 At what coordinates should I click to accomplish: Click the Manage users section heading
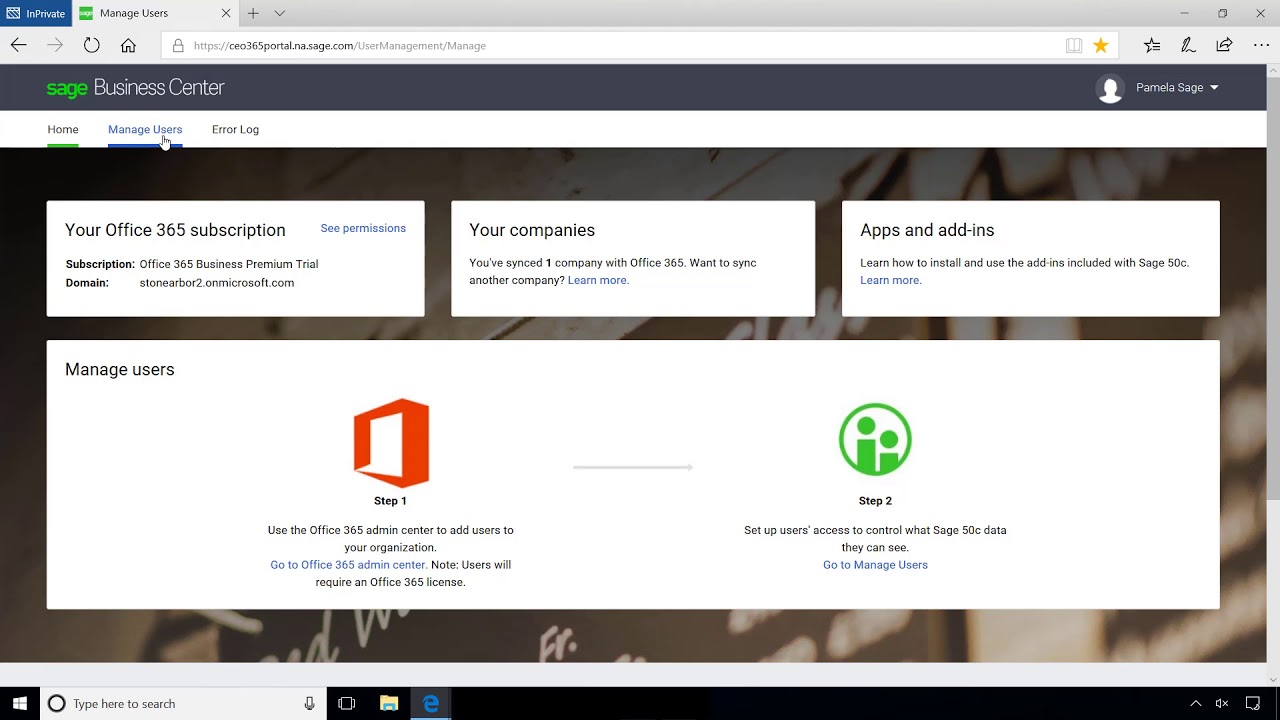tap(120, 369)
